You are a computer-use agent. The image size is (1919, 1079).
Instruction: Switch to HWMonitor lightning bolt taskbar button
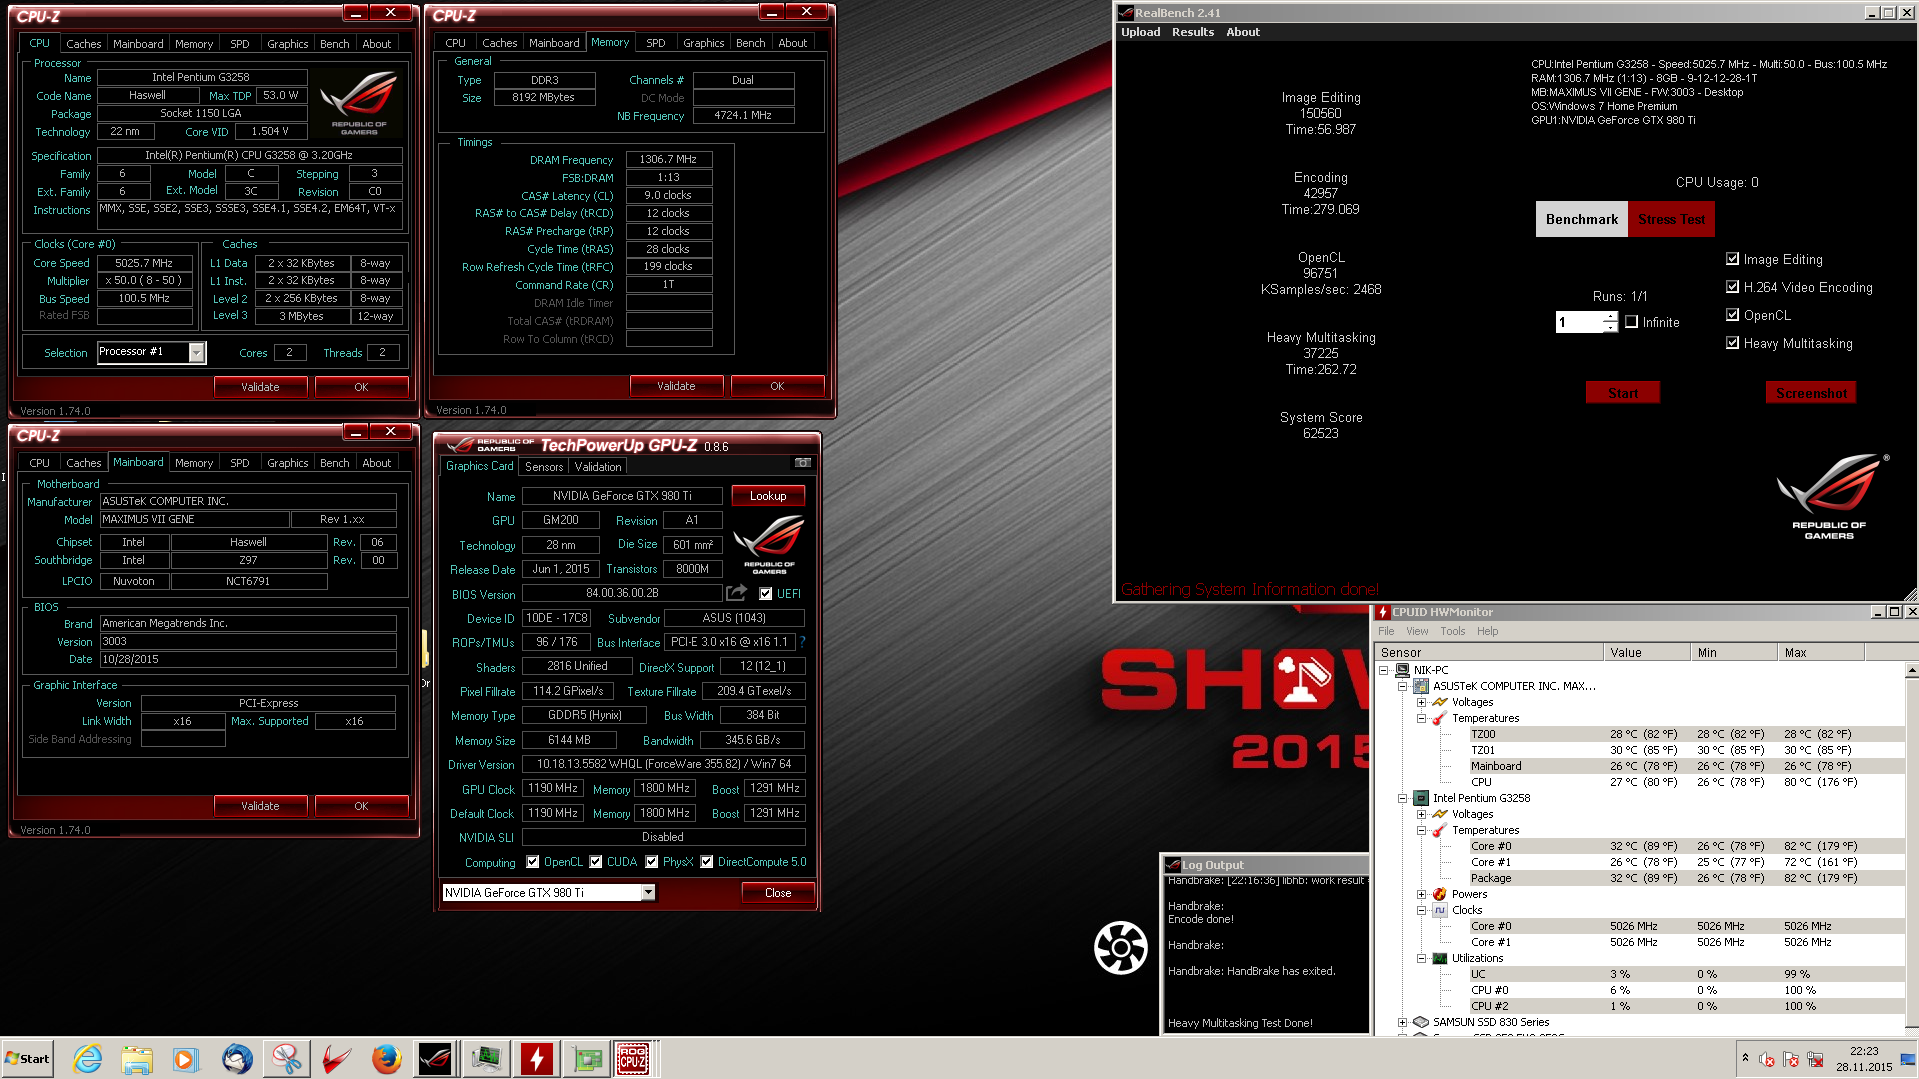[536, 1058]
